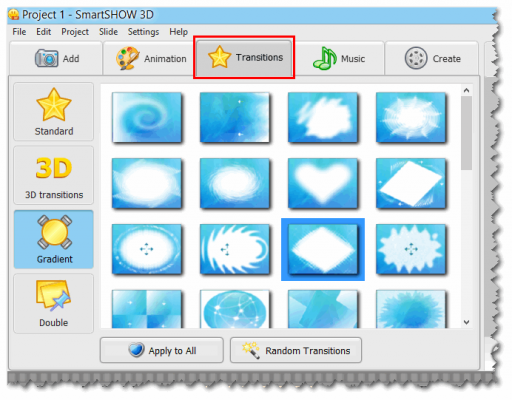Open the Double transitions category

pos(54,303)
